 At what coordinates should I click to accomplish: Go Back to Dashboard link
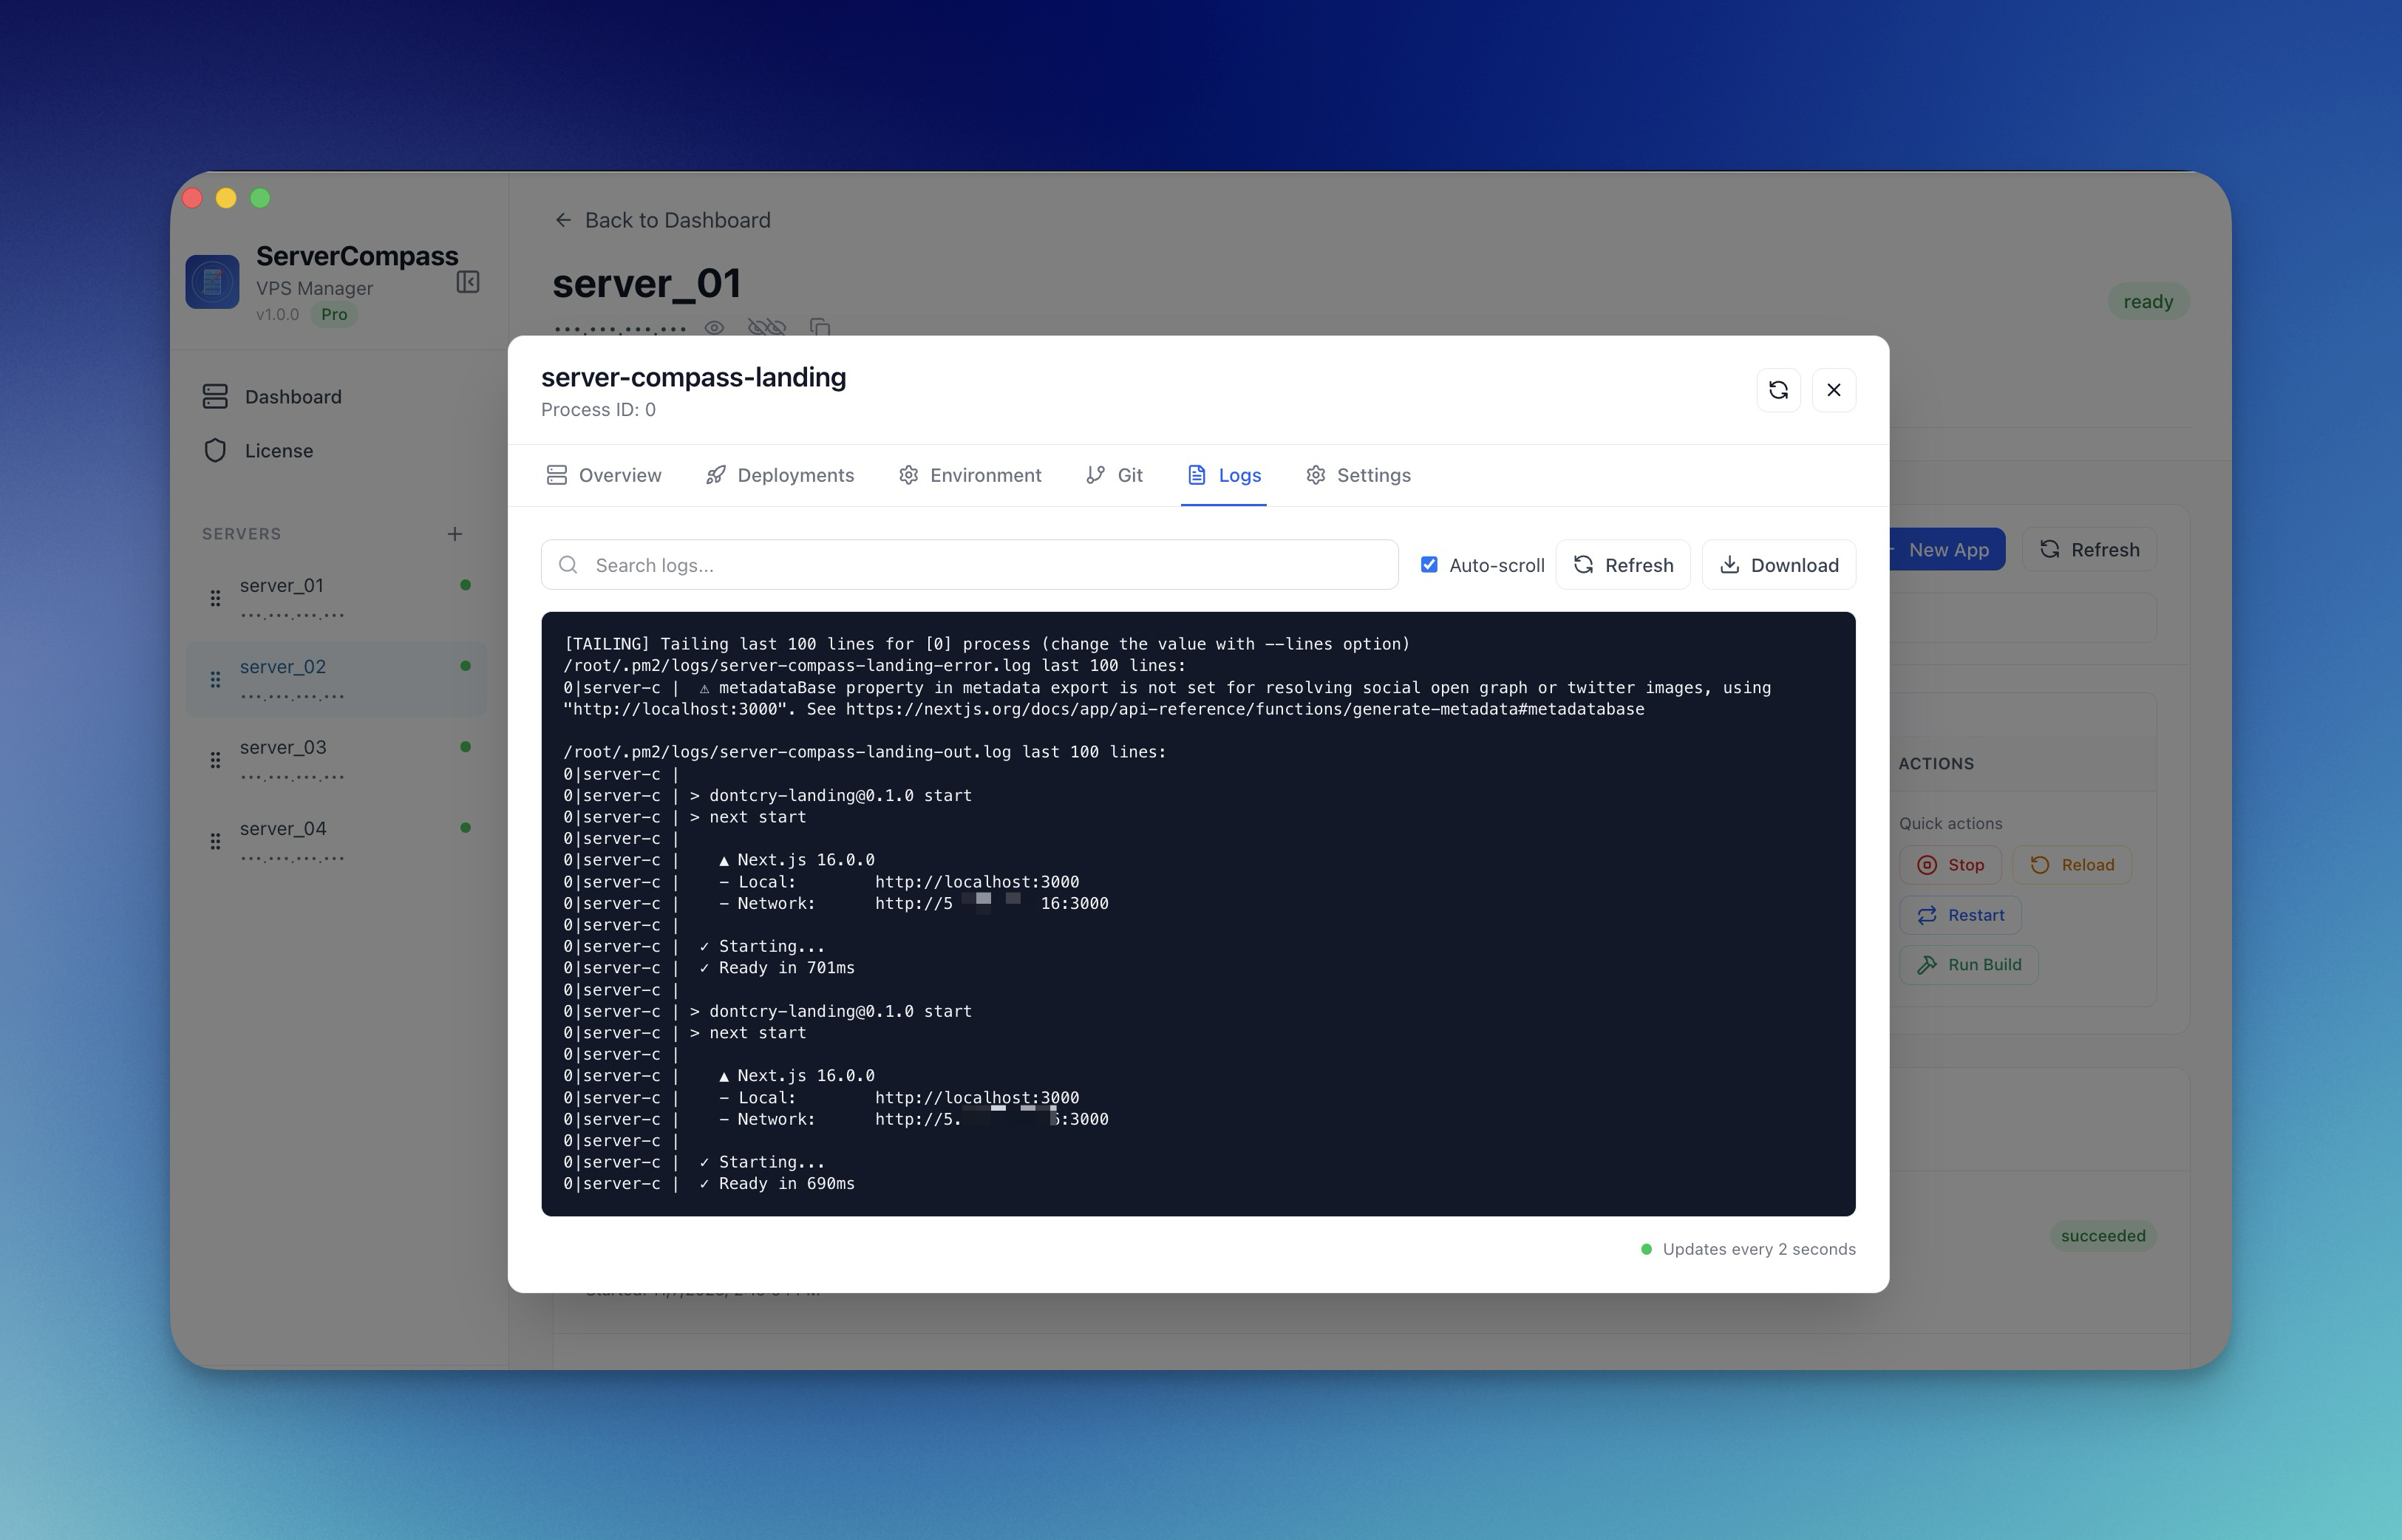pyautogui.click(x=662, y=220)
